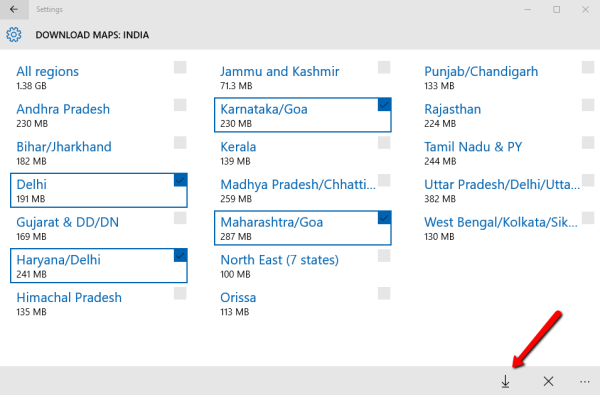Enable the Rajasthan checkbox
This screenshot has height=395, width=600.
click(588, 105)
